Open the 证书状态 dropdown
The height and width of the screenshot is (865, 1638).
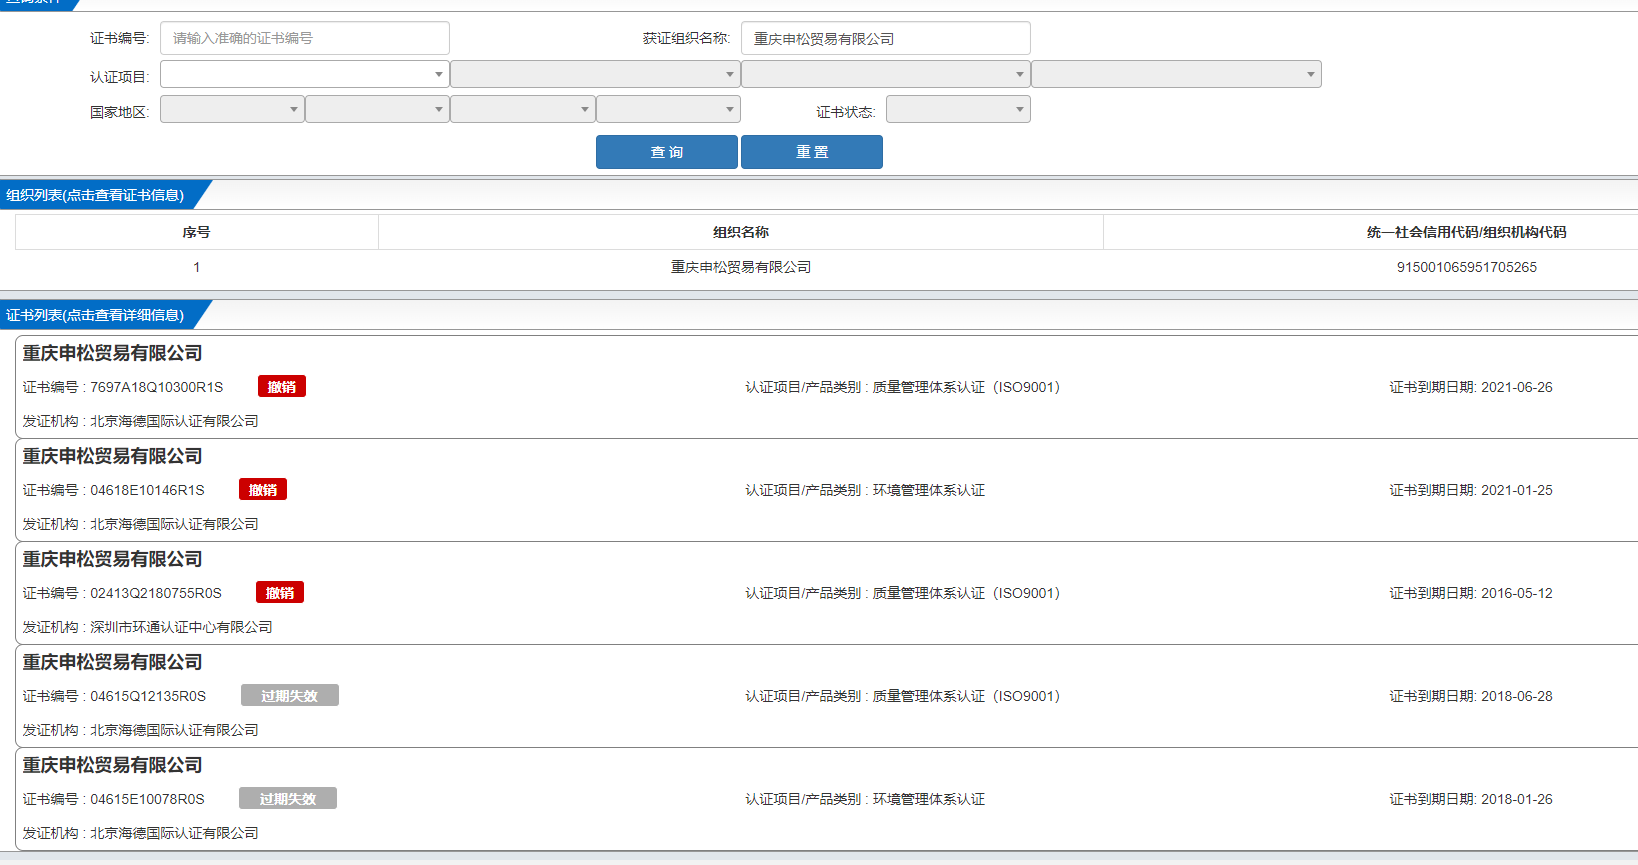pyautogui.click(x=958, y=109)
